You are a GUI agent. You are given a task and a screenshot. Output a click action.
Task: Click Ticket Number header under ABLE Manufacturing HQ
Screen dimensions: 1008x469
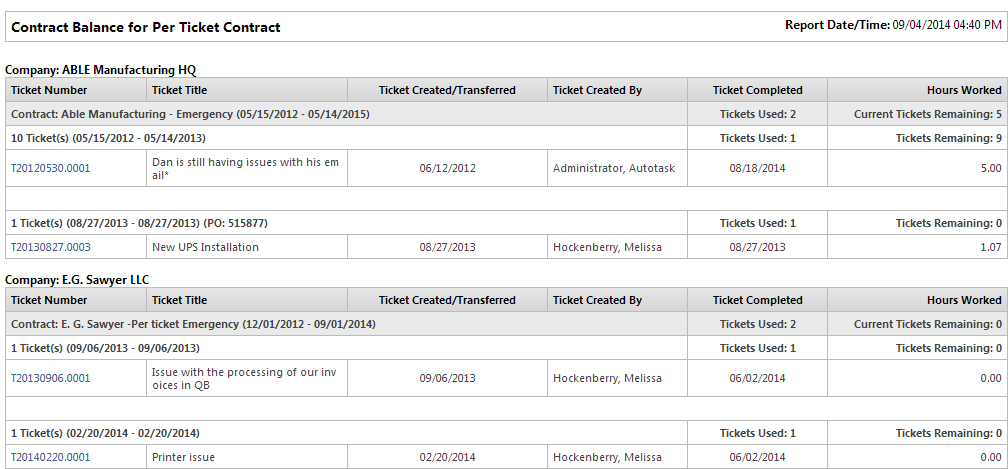pyautogui.click(x=49, y=90)
